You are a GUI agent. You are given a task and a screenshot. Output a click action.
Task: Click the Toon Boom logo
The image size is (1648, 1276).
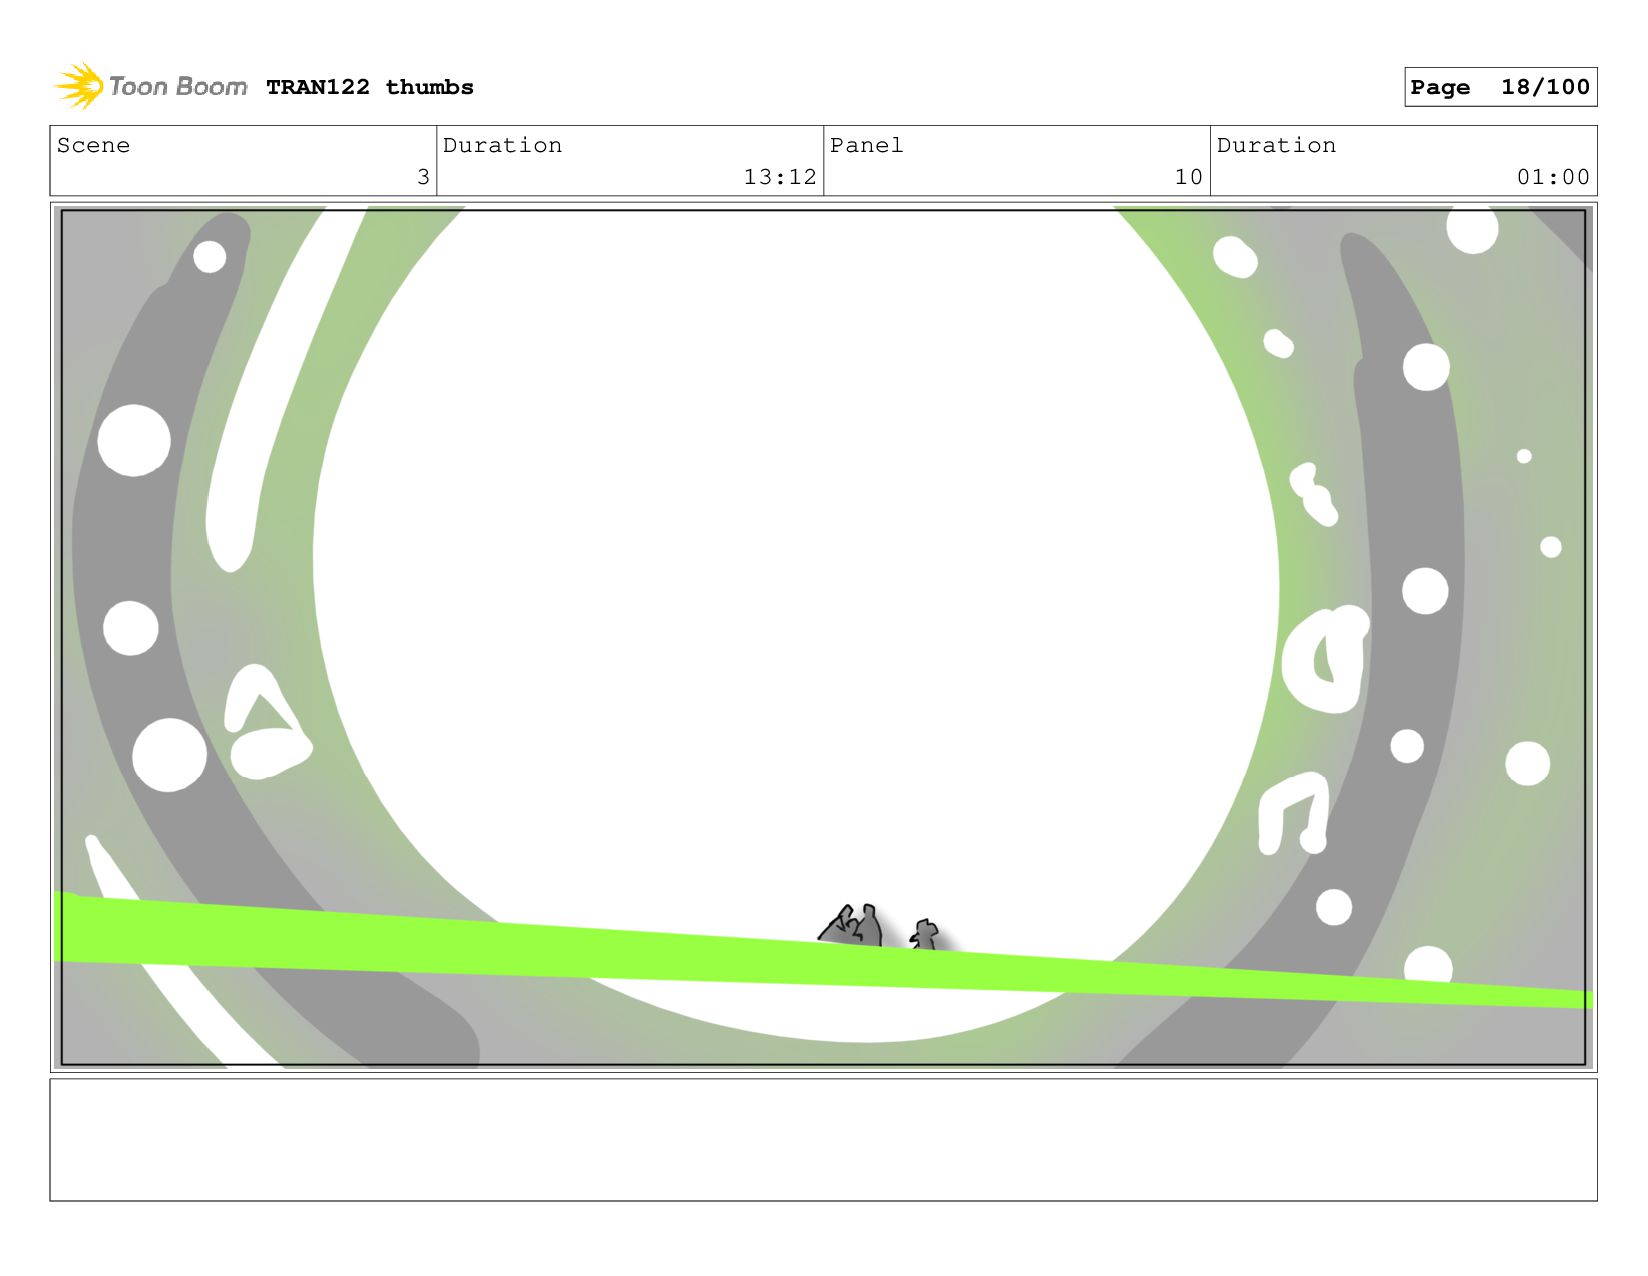(x=150, y=87)
